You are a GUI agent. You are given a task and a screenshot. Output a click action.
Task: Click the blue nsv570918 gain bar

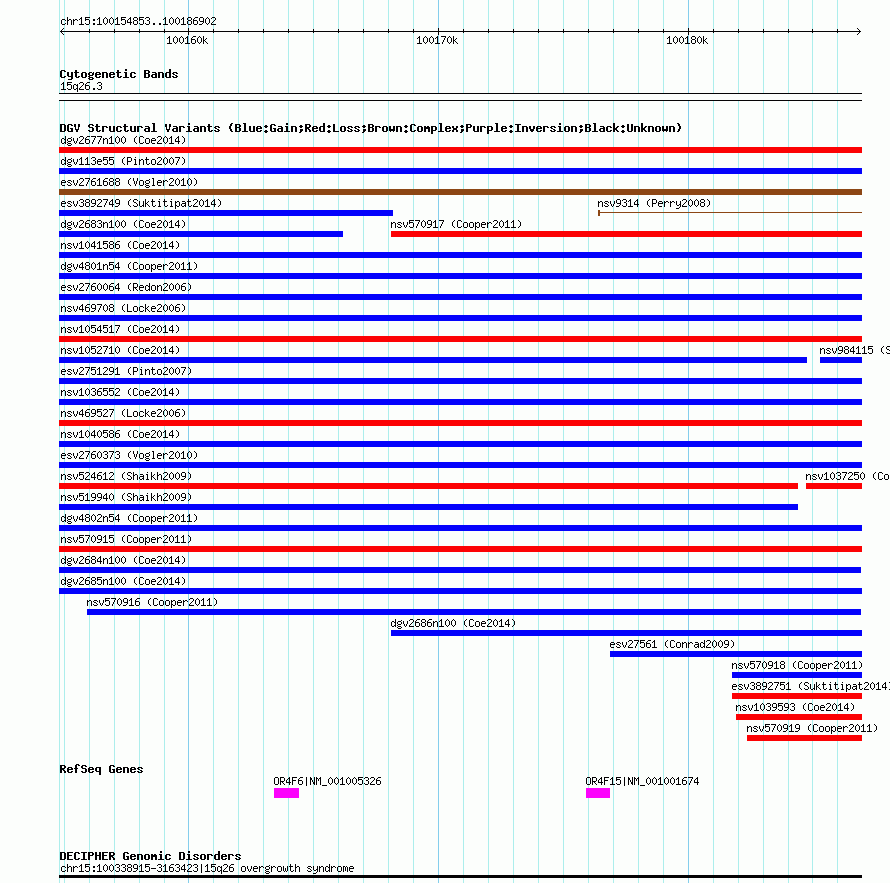[797, 675]
